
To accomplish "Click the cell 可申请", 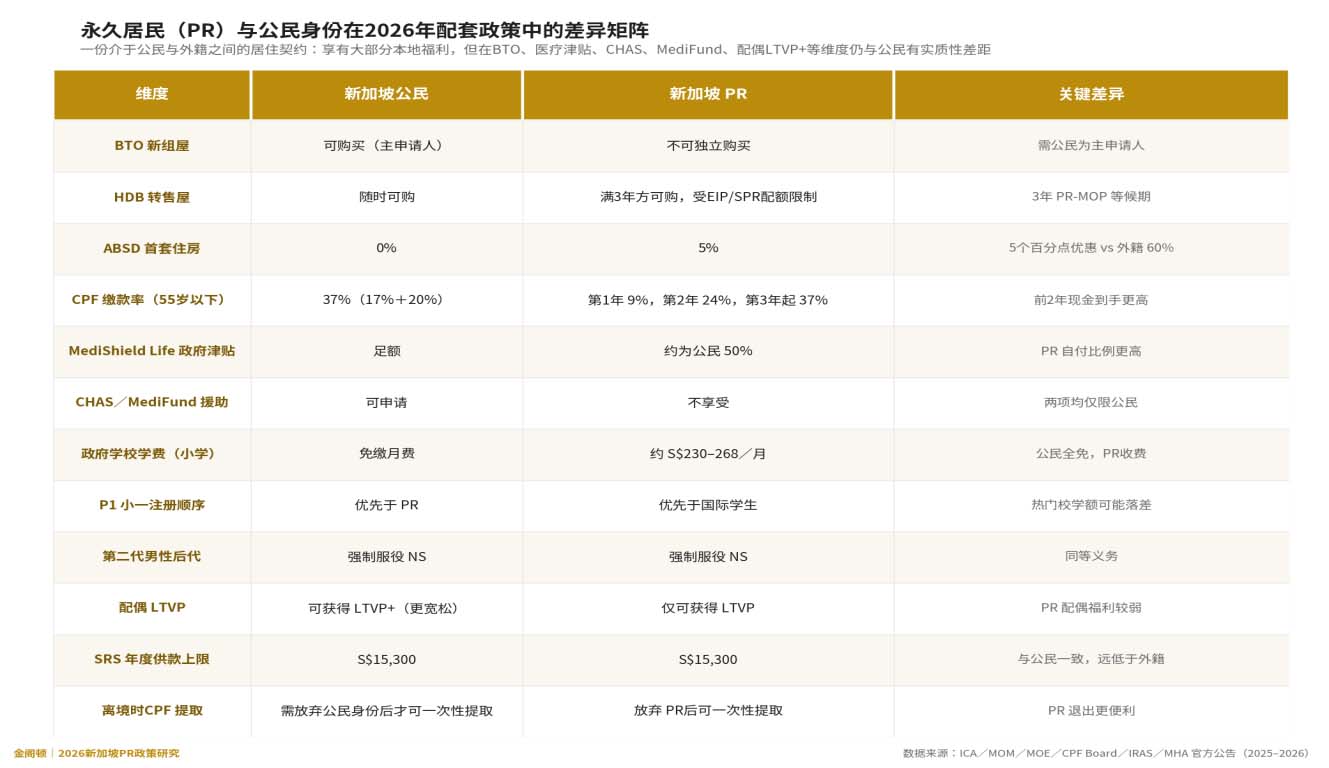I will [x=386, y=402].
